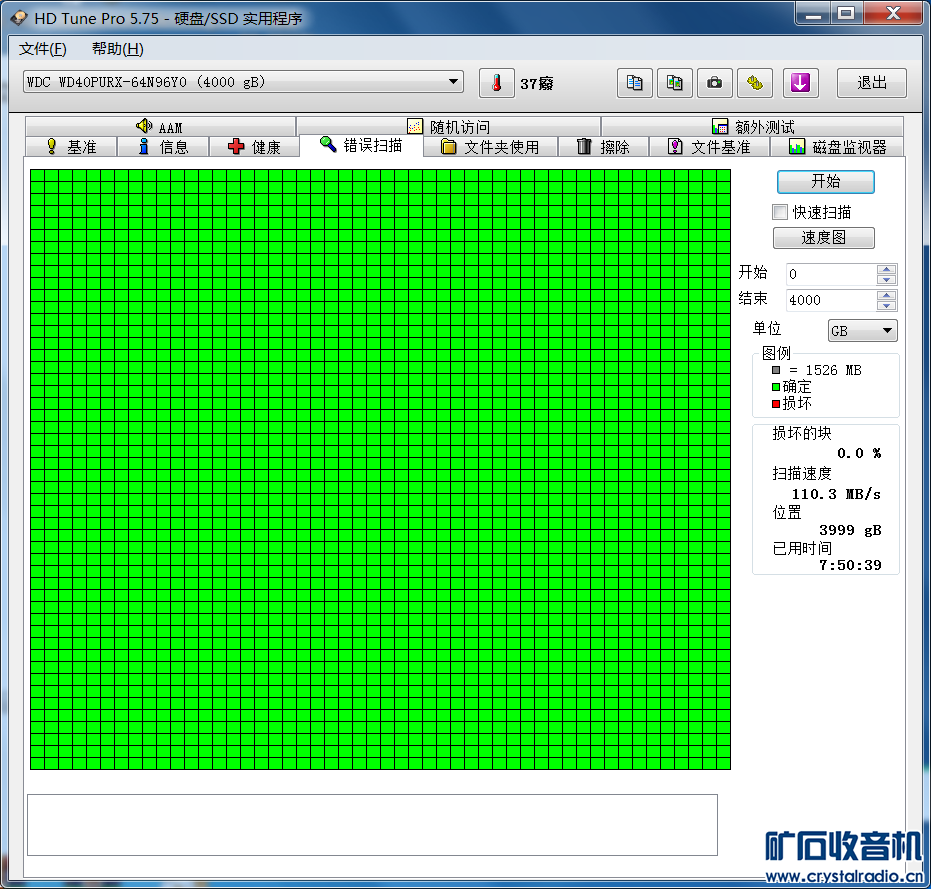Click the red 损坏 legend swatch
931x889 pixels.
775,404
